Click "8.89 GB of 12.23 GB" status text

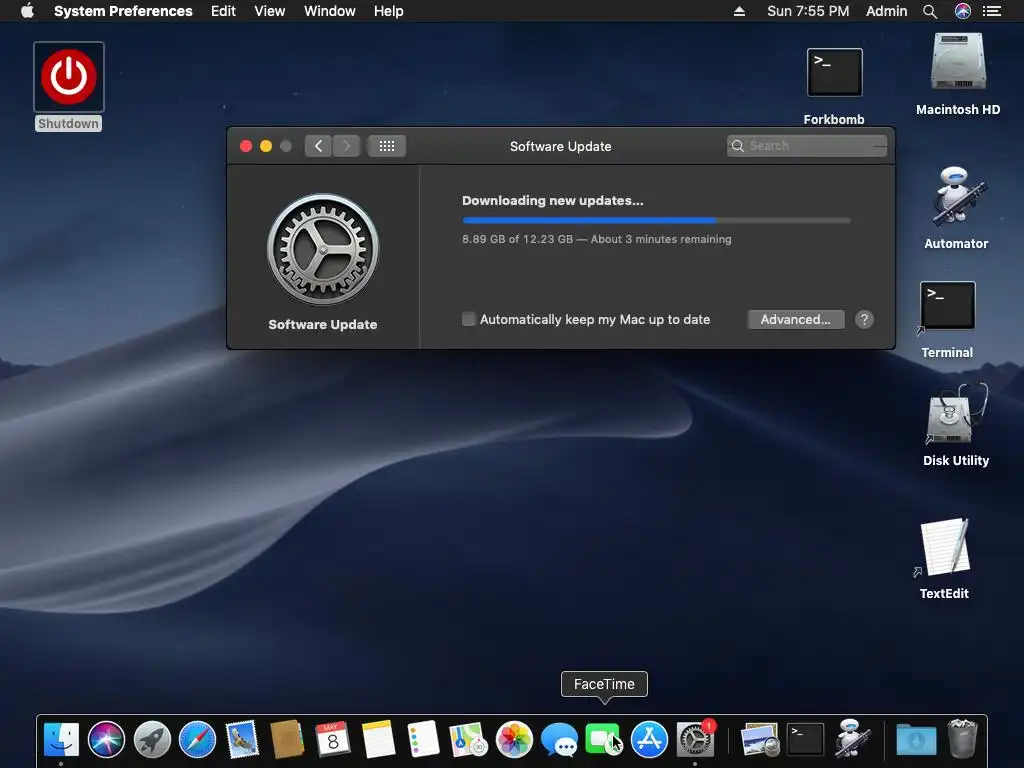[517, 239]
